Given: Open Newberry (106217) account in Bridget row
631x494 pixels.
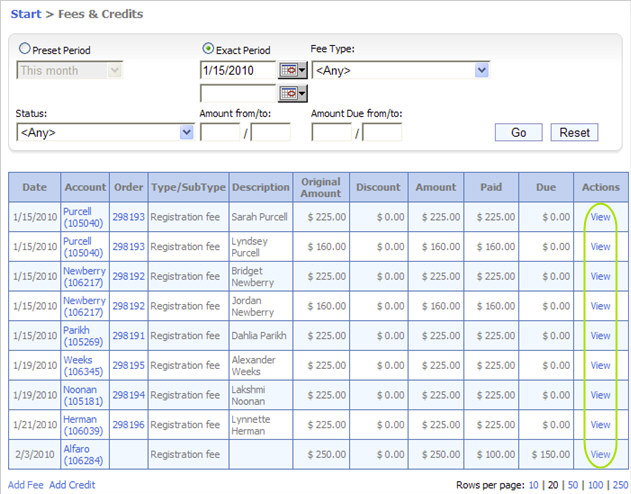Looking at the screenshot, I should [85, 276].
